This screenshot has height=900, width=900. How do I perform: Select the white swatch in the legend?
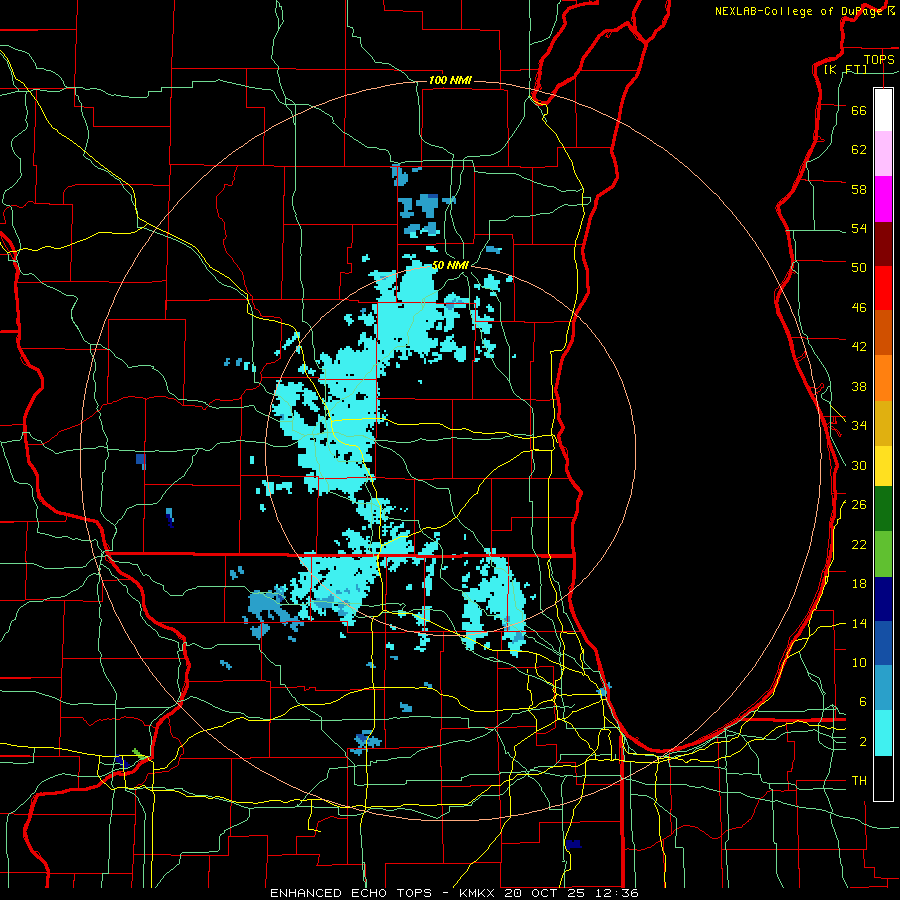pyautogui.click(x=883, y=110)
